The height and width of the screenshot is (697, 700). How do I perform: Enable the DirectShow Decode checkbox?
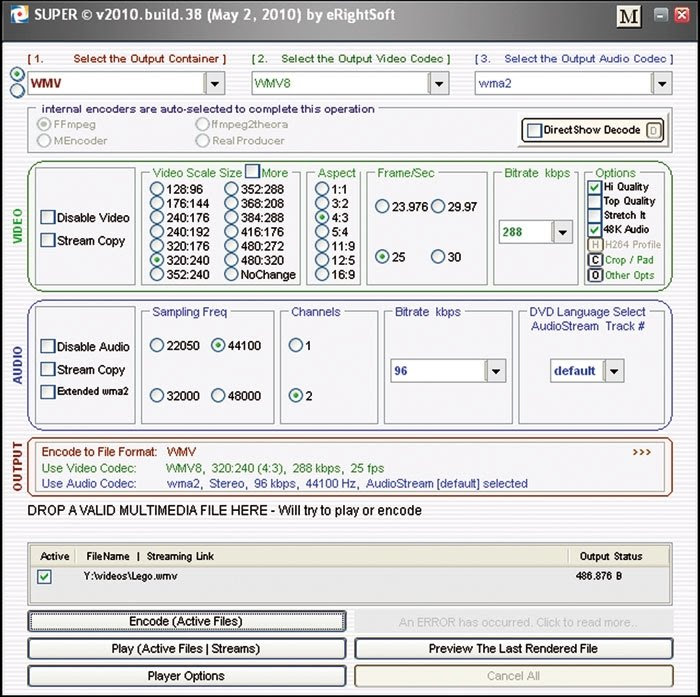point(534,130)
